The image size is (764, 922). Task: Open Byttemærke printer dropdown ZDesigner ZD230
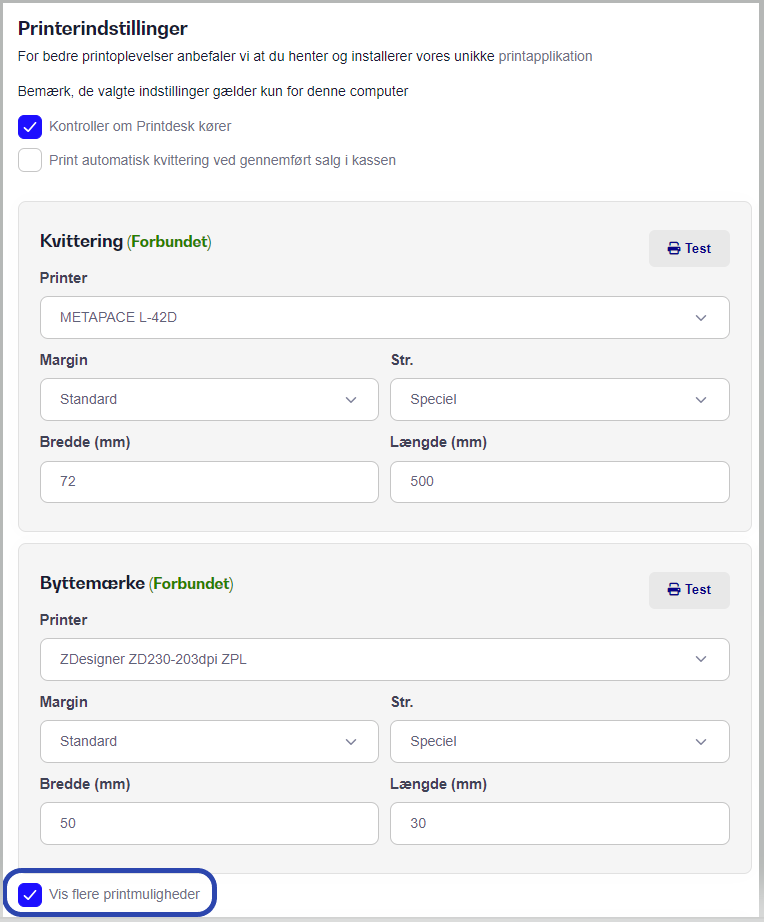click(385, 659)
